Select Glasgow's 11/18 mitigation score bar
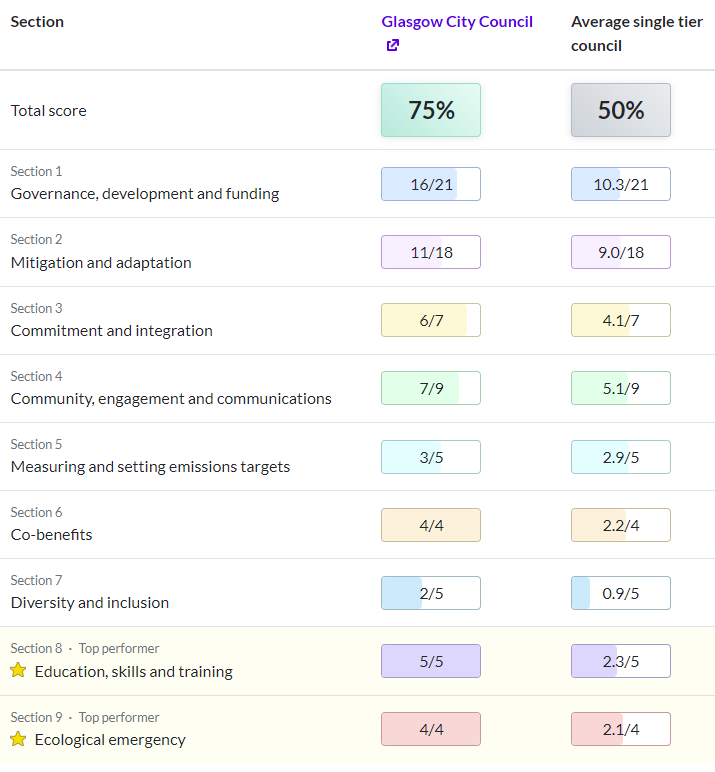 pyautogui.click(x=431, y=252)
